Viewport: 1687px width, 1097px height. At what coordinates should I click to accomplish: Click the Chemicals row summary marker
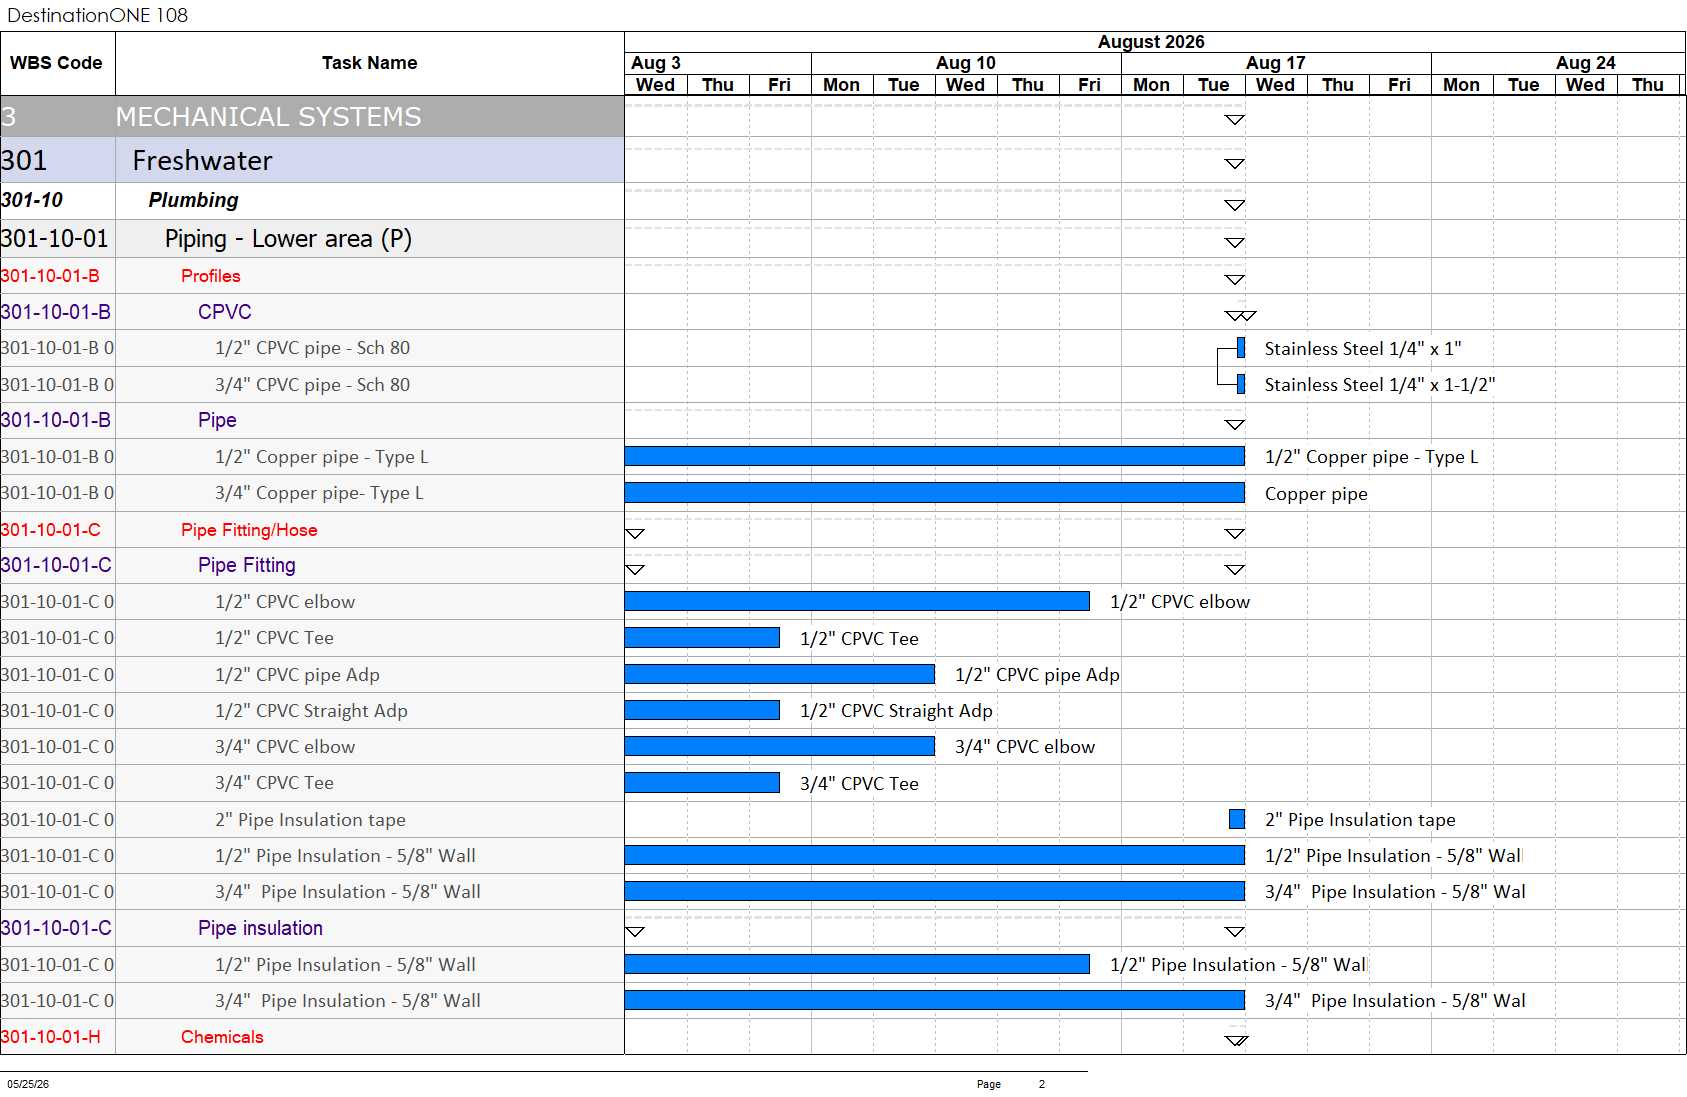pos(1237,1040)
